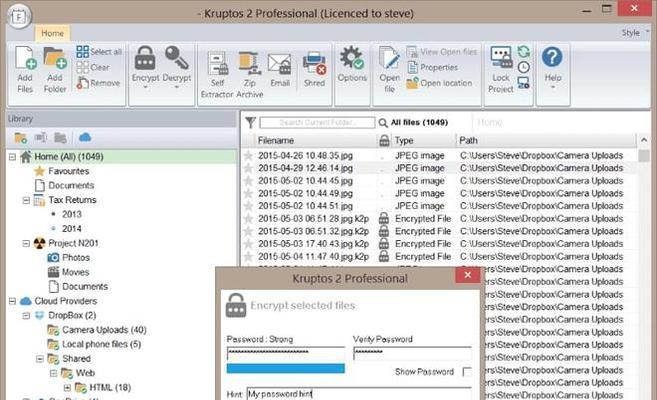The image size is (657, 400).
Task: Click the round application menu button
Action: tap(19, 16)
